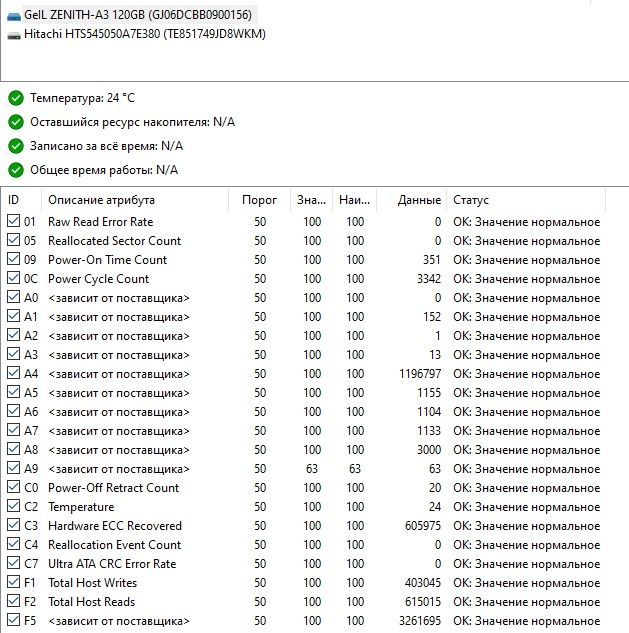Select the Temperature attribute row text
The width and height of the screenshot is (629, 633).
click(x=81, y=507)
